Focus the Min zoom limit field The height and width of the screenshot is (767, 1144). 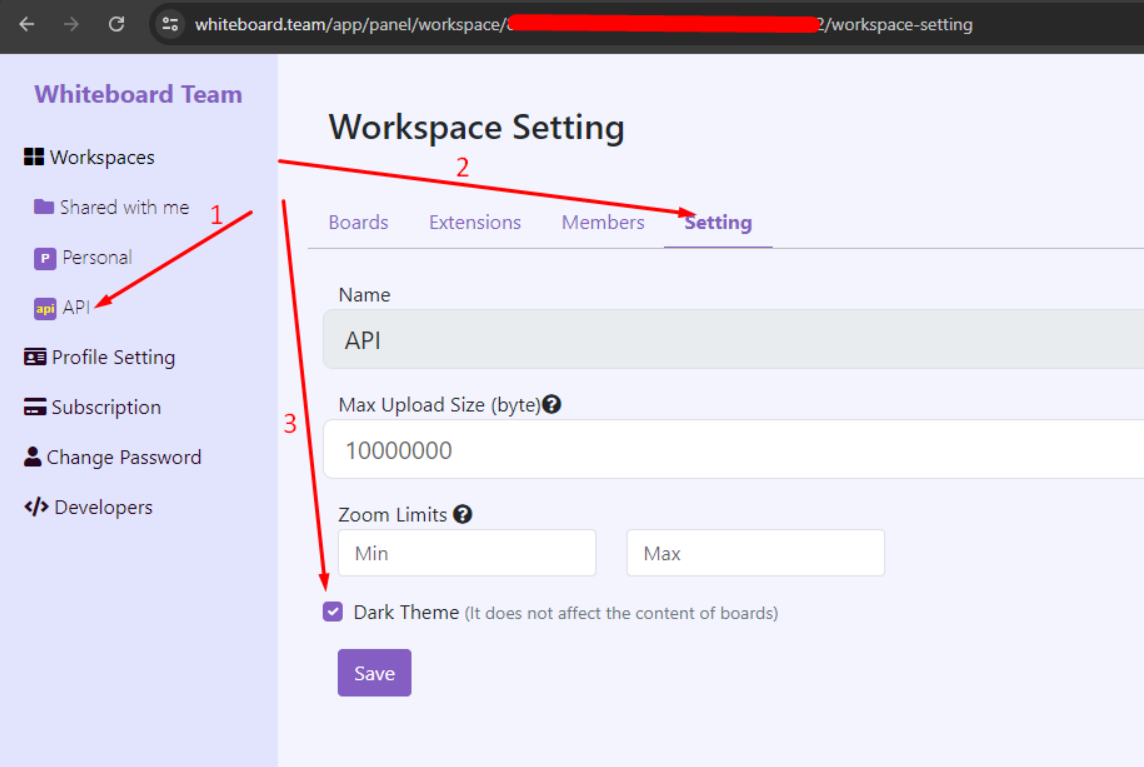(x=467, y=553)
